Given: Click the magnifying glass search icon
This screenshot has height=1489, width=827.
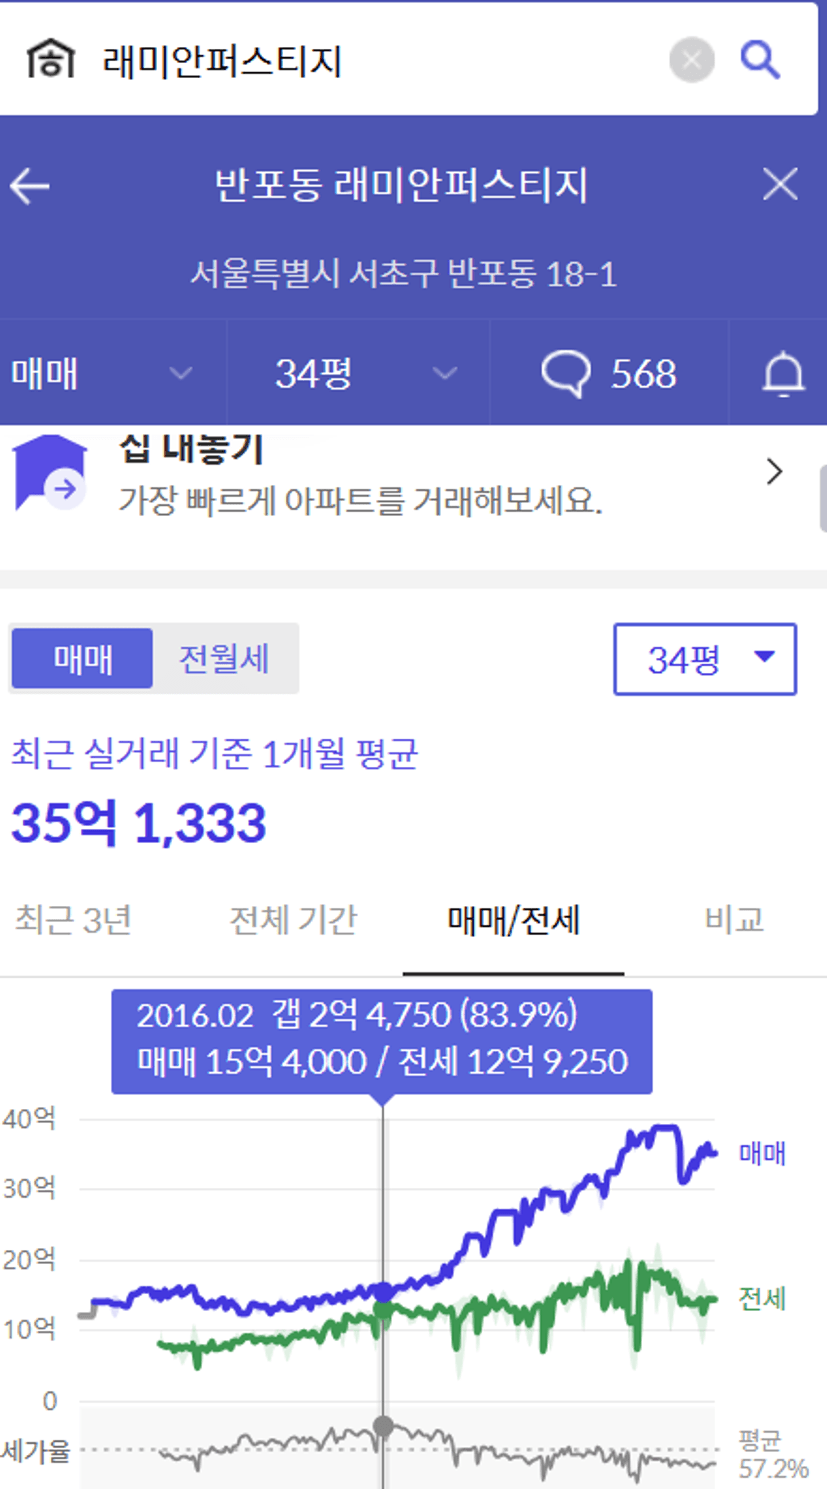Looking at the screenshot, I should tap(760, 60).
